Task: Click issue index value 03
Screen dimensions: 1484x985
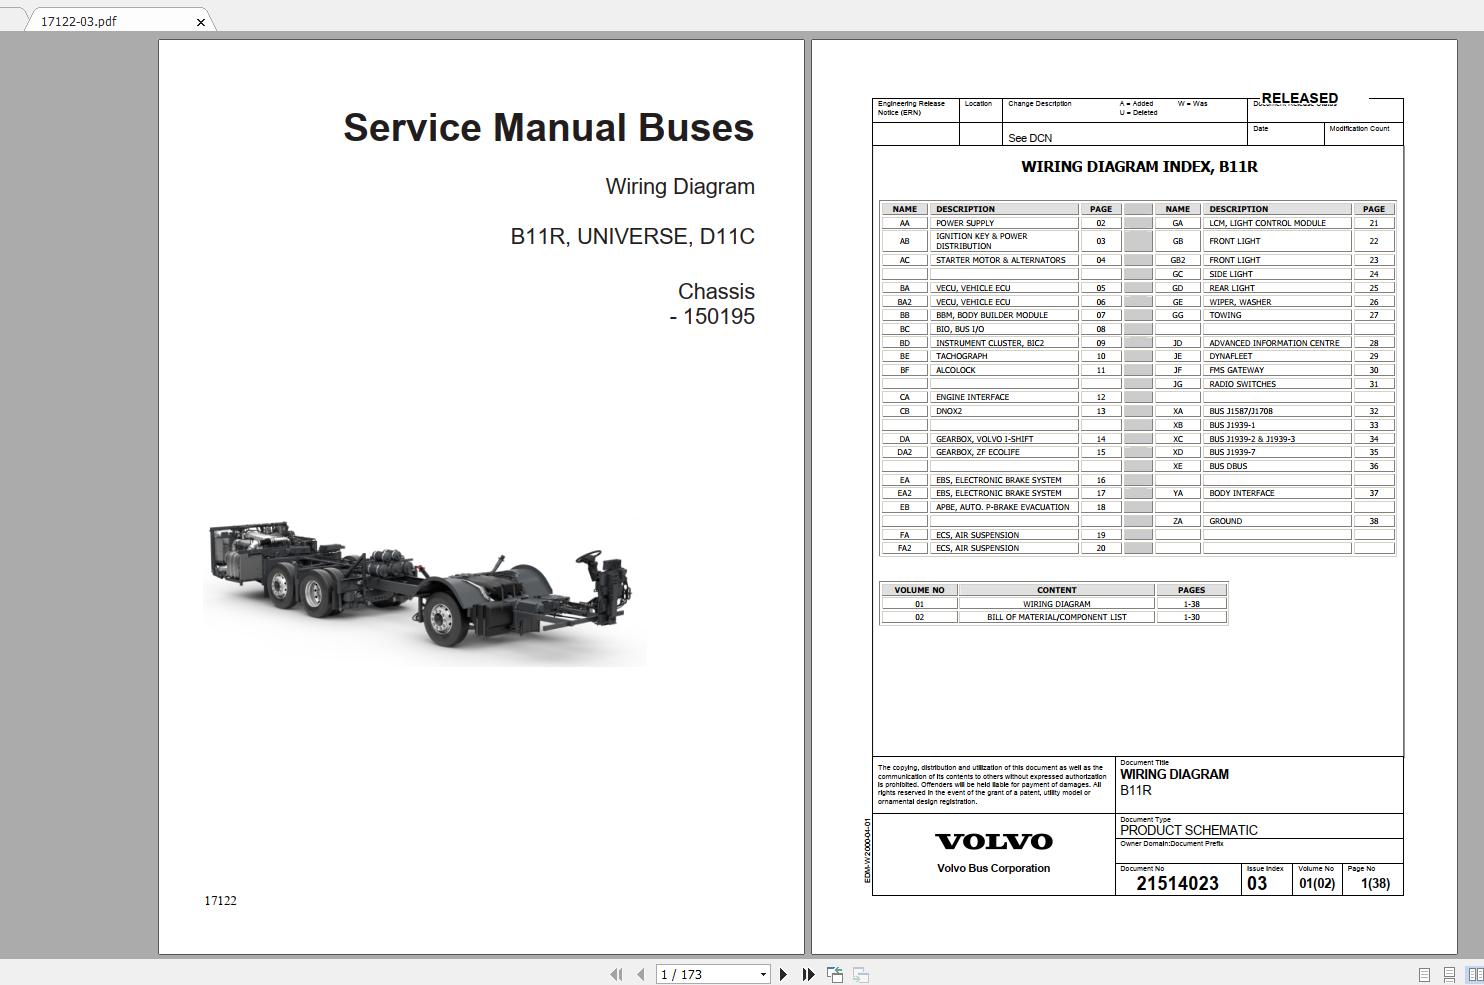Action: coord(1257,883)
